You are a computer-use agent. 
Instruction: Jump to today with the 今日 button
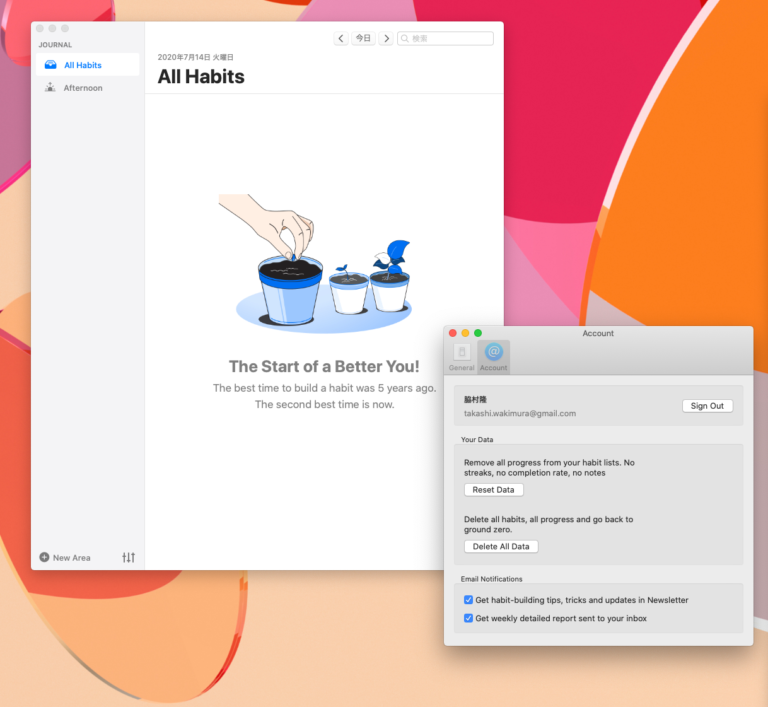pos(363,38)
